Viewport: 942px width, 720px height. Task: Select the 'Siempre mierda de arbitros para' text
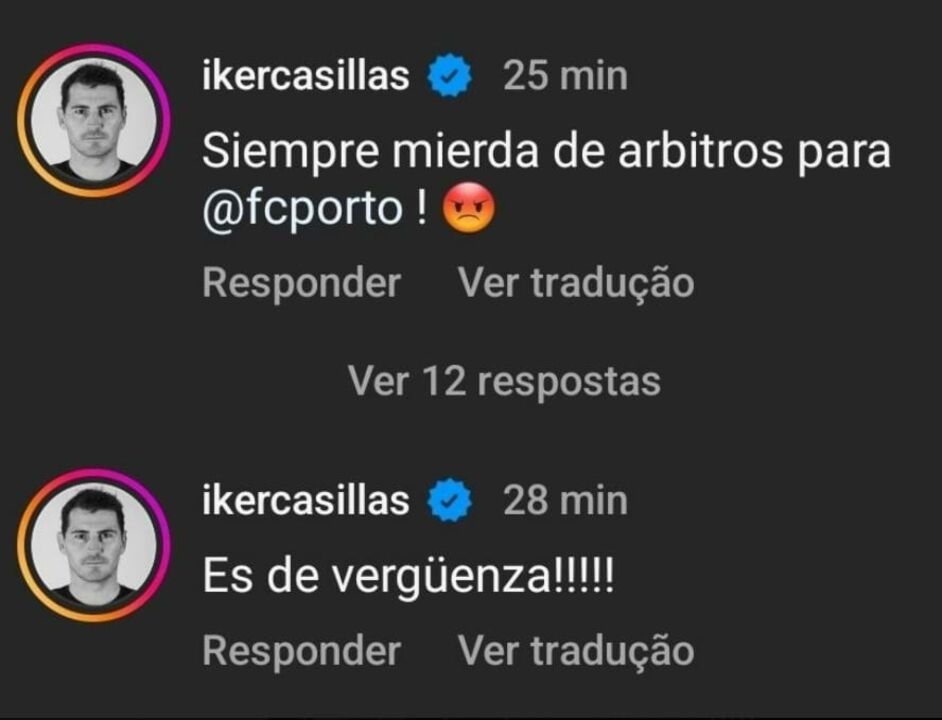[547, 152]
